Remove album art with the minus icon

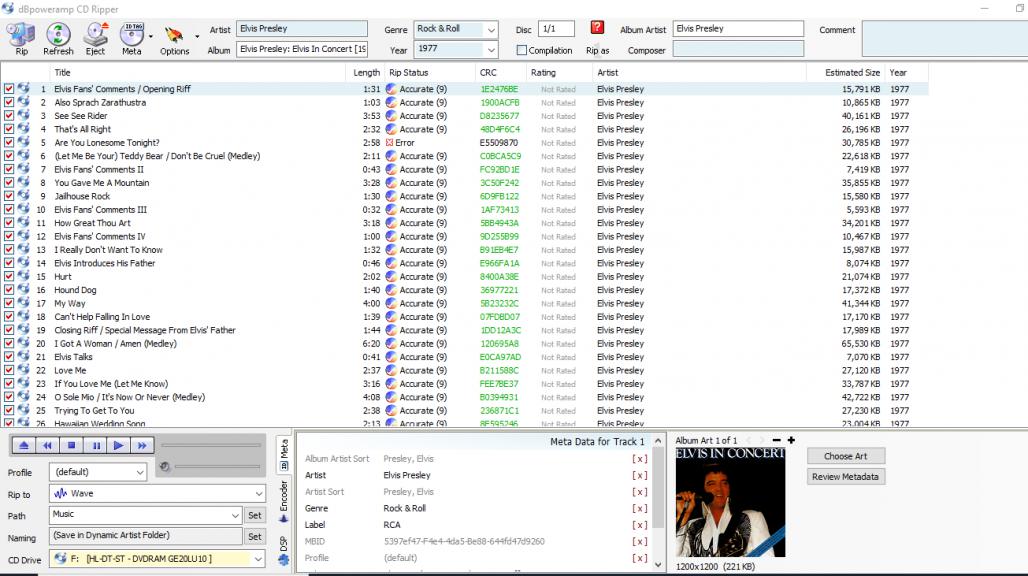point(776,440)
